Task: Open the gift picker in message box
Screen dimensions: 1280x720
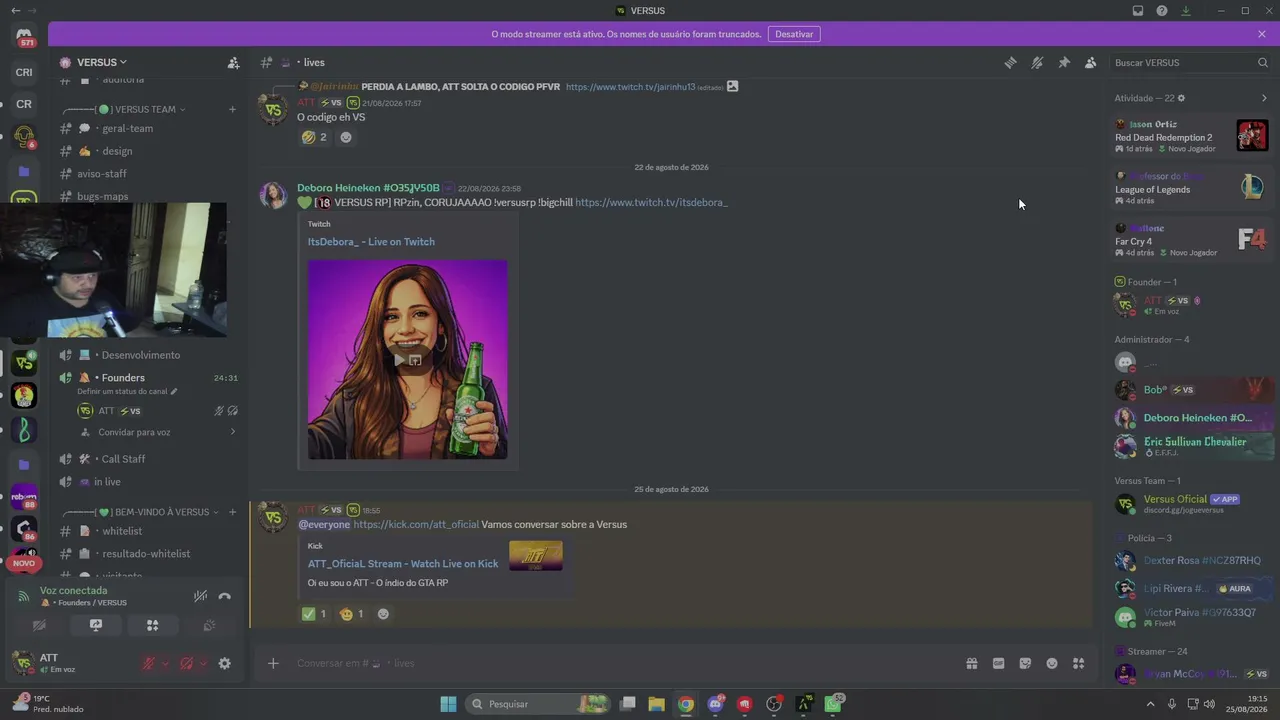Action: (971, 663)
